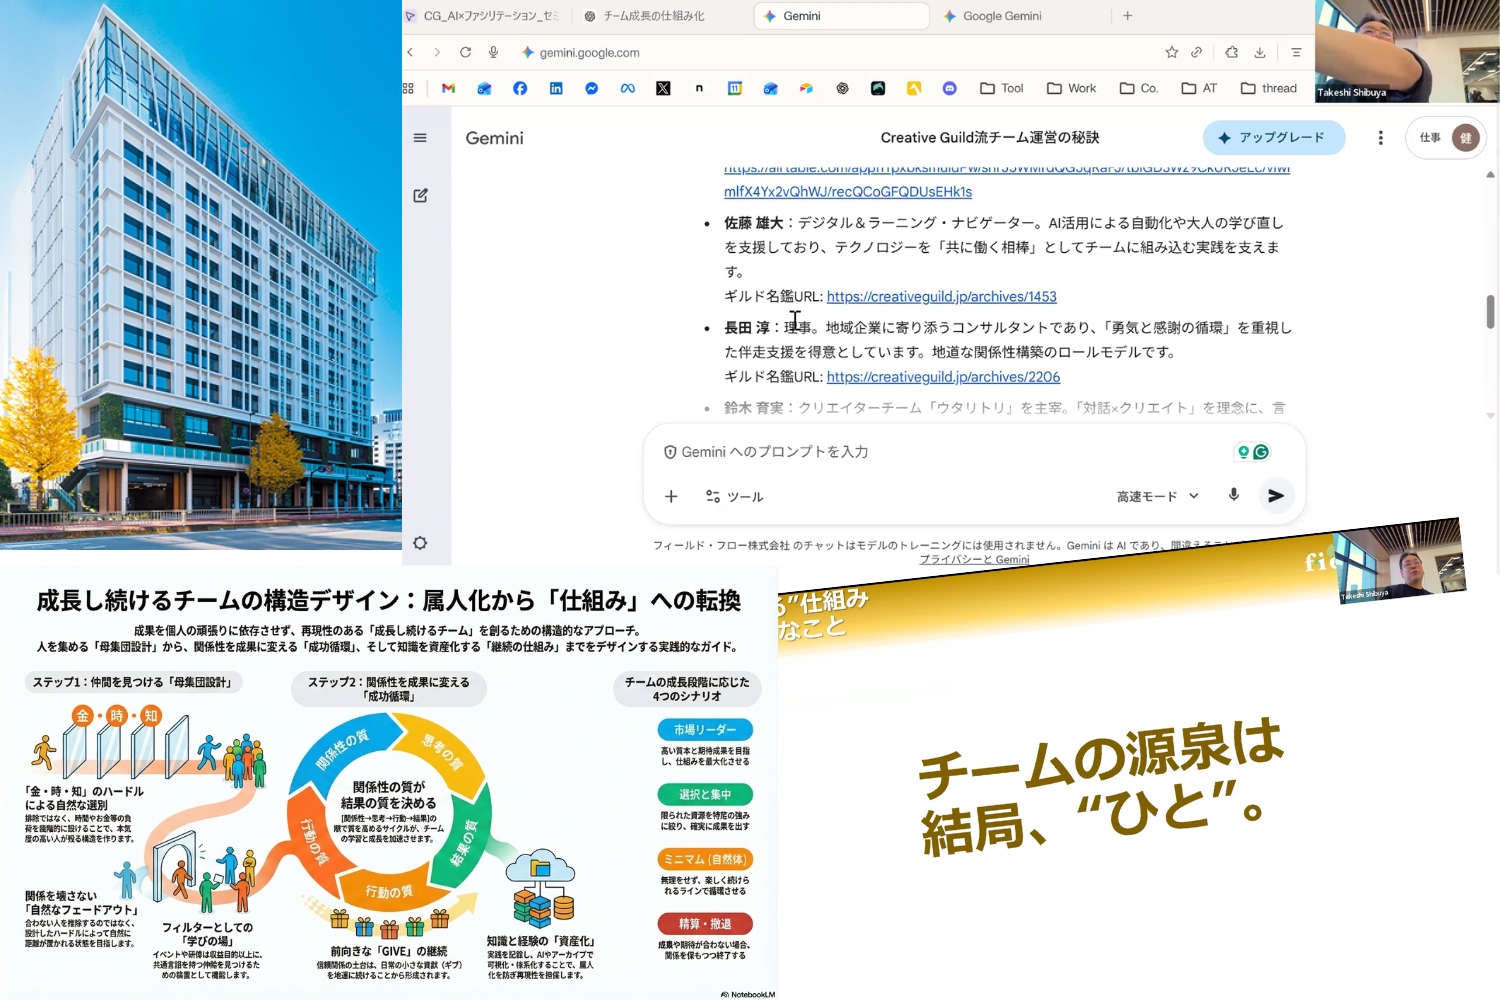1500x1000 pixels.
Task: Open Gmail from the bookmarks bar
Action: (448, 88)
